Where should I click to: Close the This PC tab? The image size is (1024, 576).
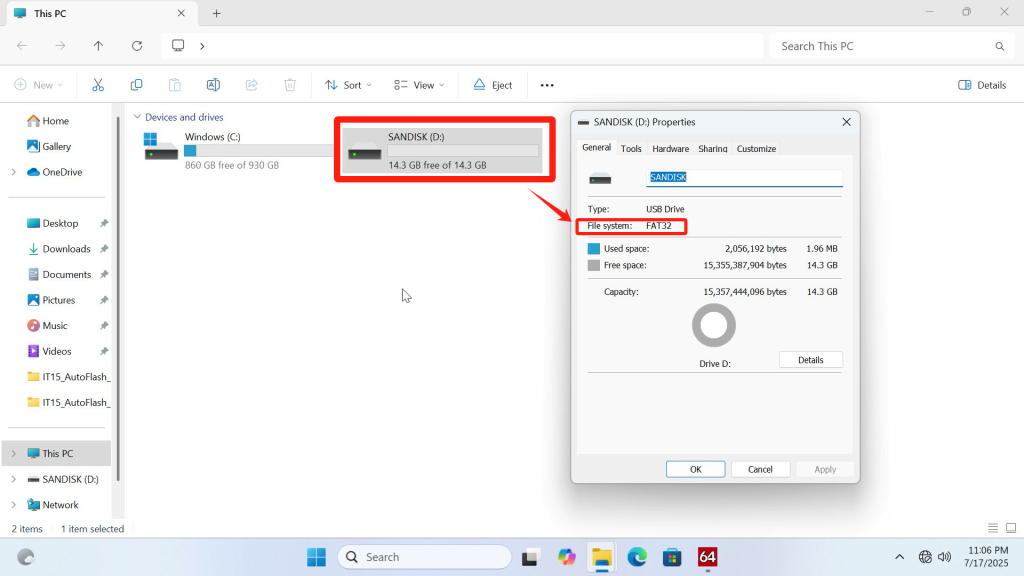coord(181,13)
